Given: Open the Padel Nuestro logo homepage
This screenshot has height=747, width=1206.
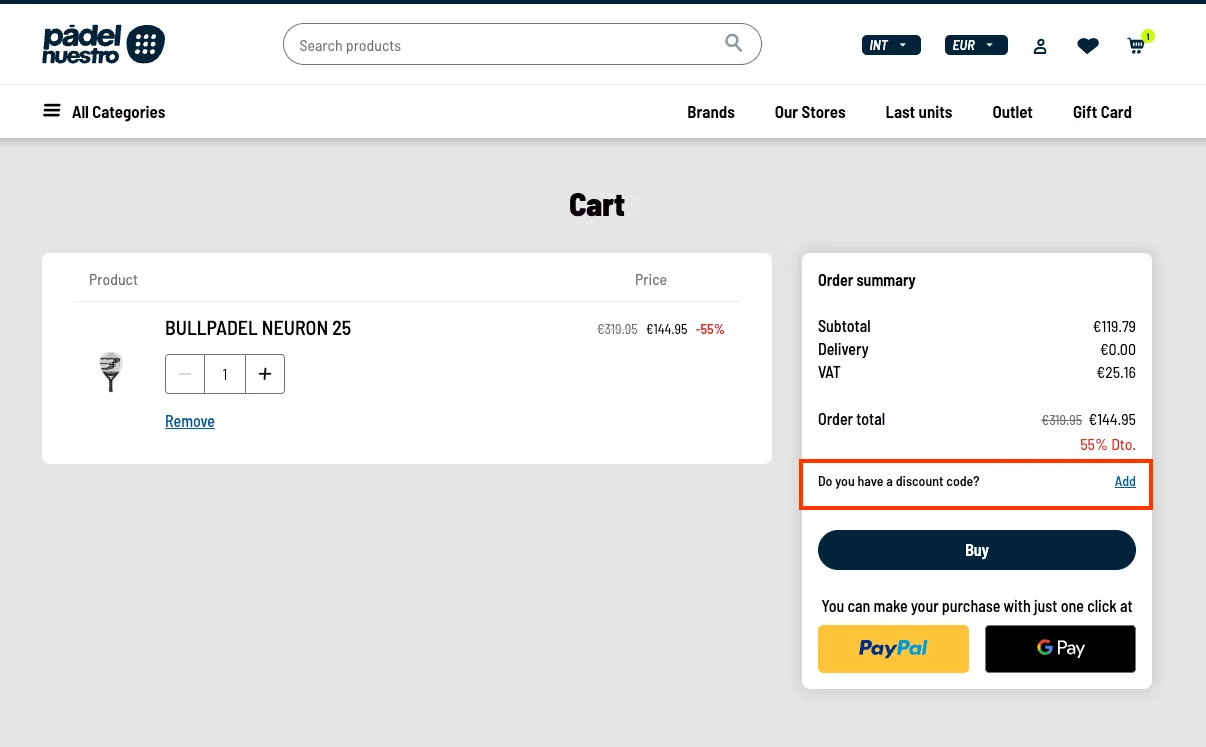Looking at the screenshot, I should 103,45.
